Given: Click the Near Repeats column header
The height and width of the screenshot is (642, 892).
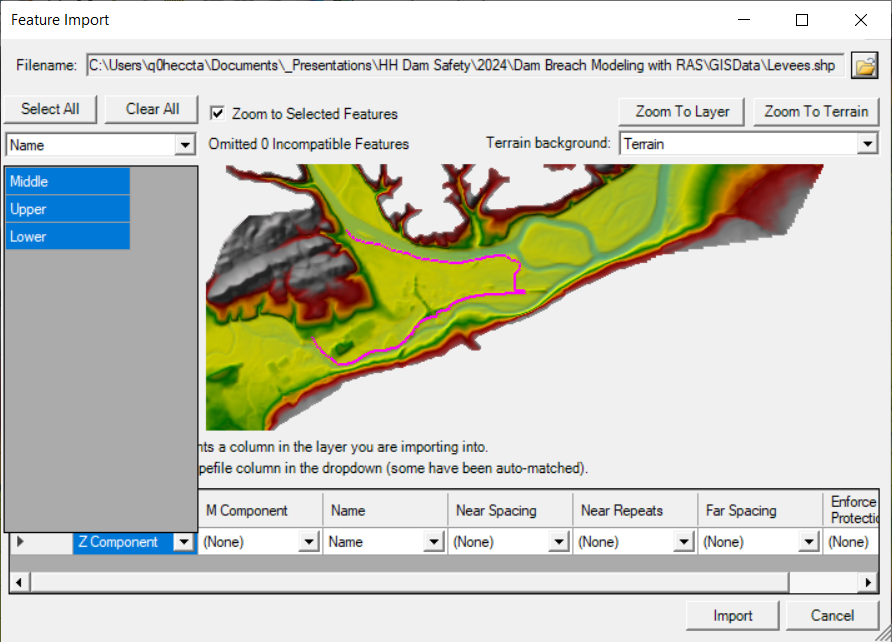Looking at the screenshot, I should point(635,510).
